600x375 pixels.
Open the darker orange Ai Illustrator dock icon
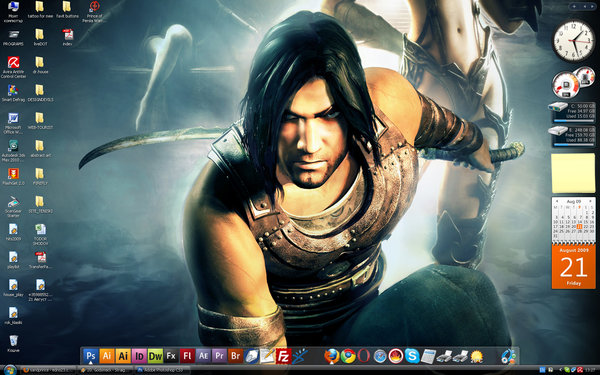tap(107, 356)
